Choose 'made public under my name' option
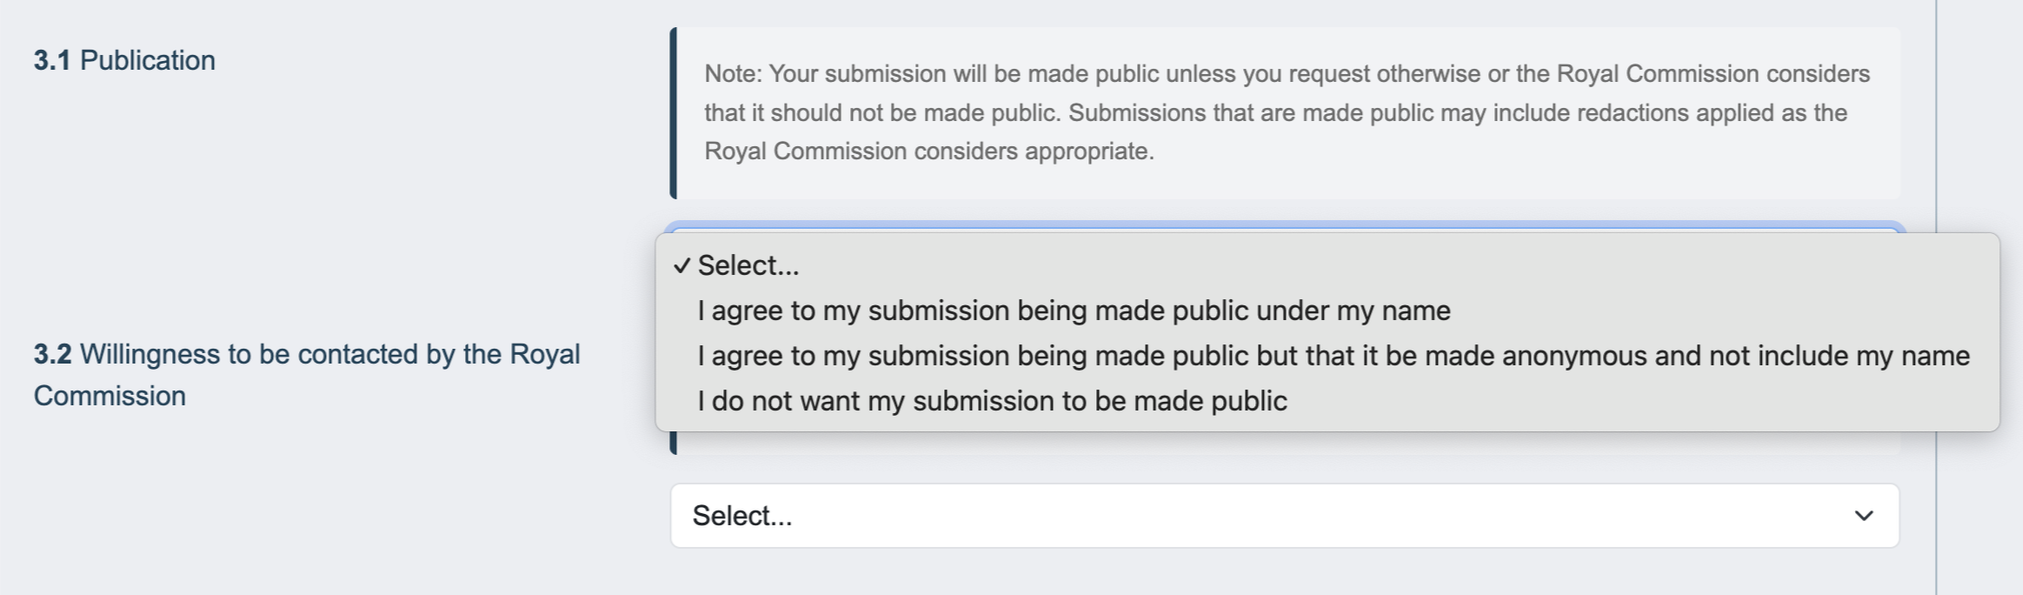 [1073, 311]
